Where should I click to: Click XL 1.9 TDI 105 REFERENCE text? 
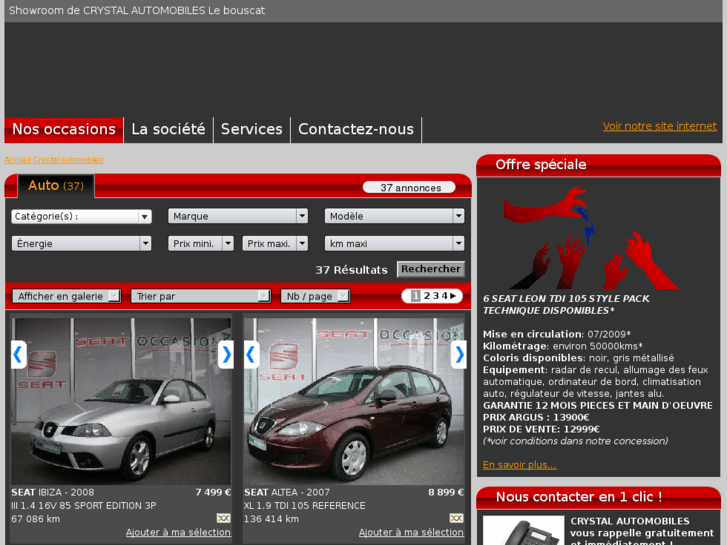(x=305, y=506)
